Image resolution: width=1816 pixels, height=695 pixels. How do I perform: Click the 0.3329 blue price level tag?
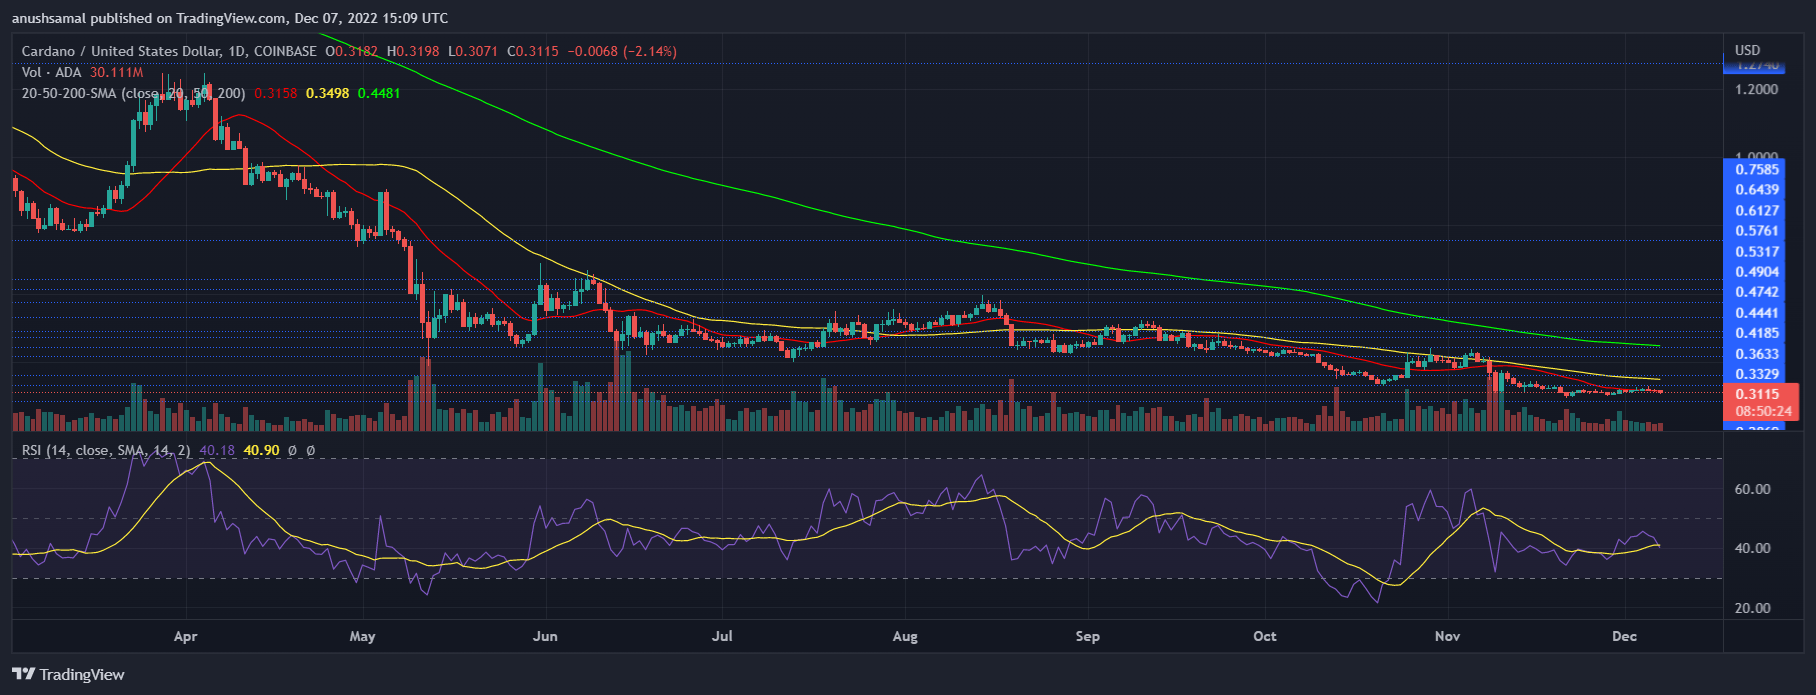coord(1756,374)
